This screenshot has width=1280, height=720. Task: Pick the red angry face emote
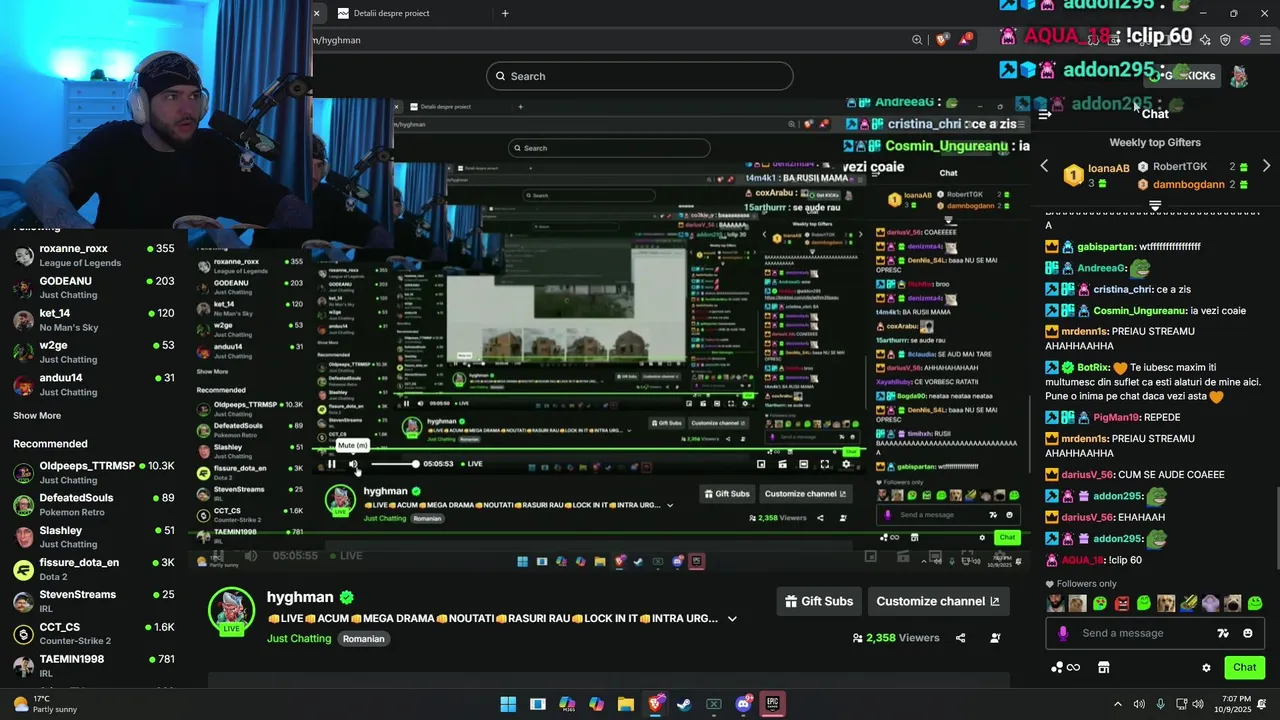coord(1122,603)
